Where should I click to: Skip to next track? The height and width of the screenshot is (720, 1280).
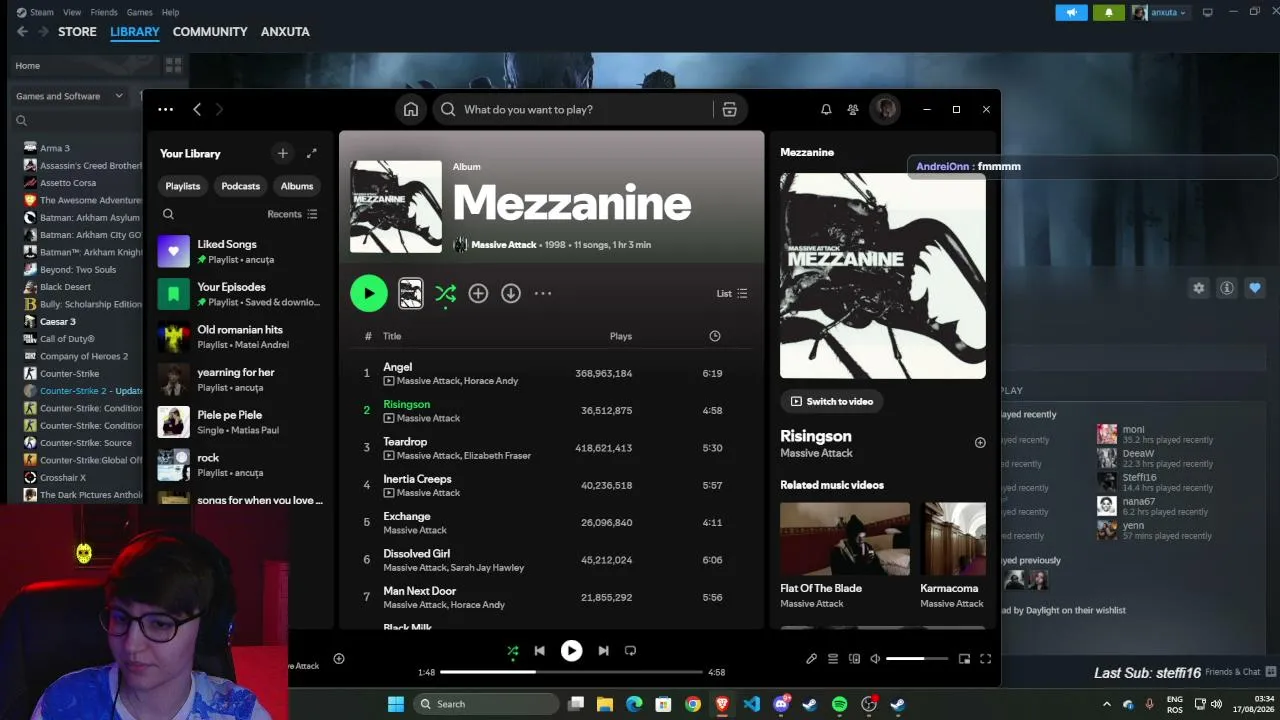[603, 651]
